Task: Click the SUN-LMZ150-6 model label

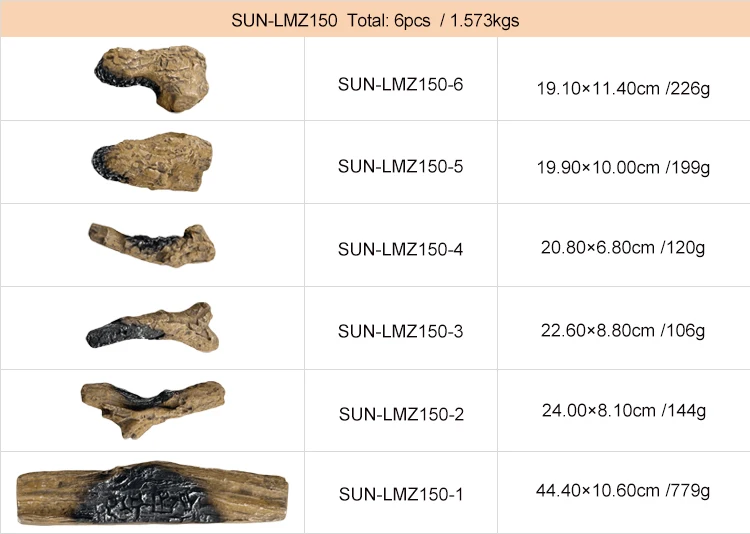Action: tap(400, 84)
